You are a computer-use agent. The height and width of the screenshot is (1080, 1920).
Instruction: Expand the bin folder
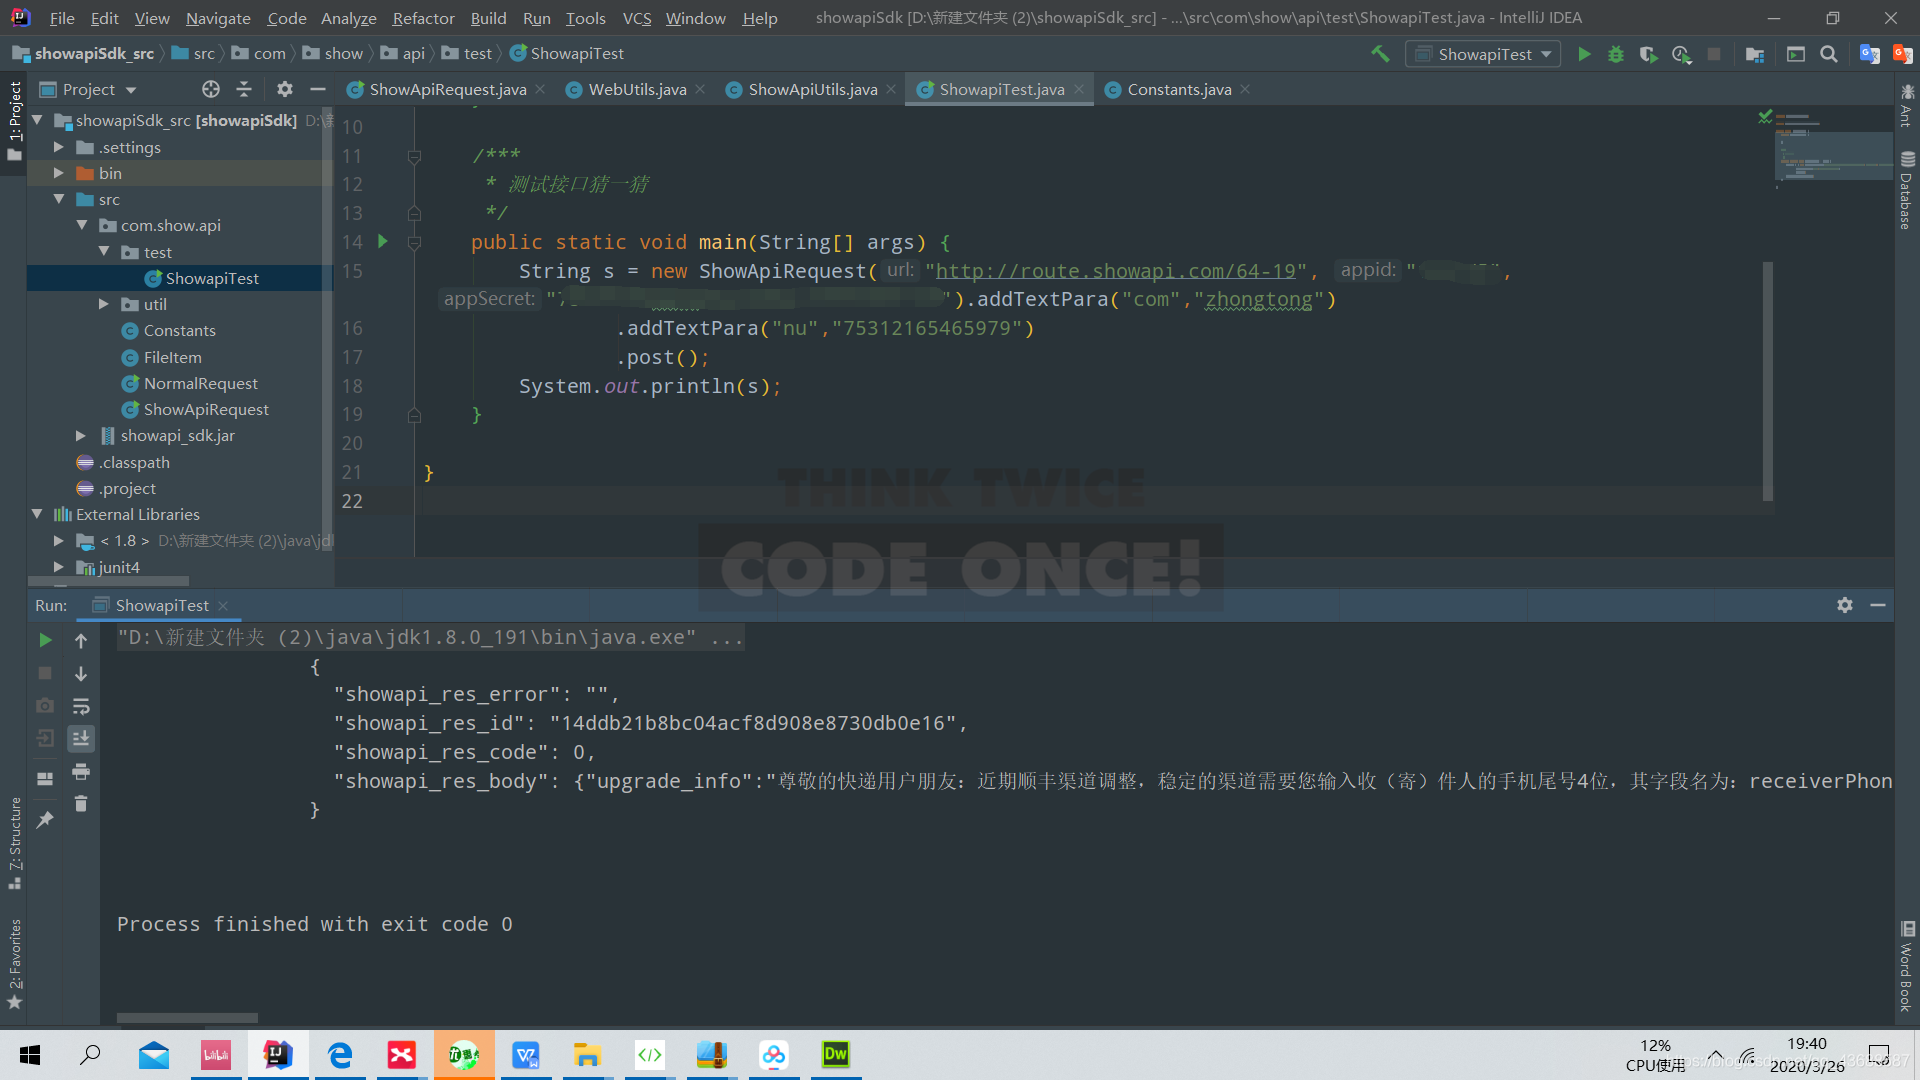pyautogui.click(x=59, y=173)
